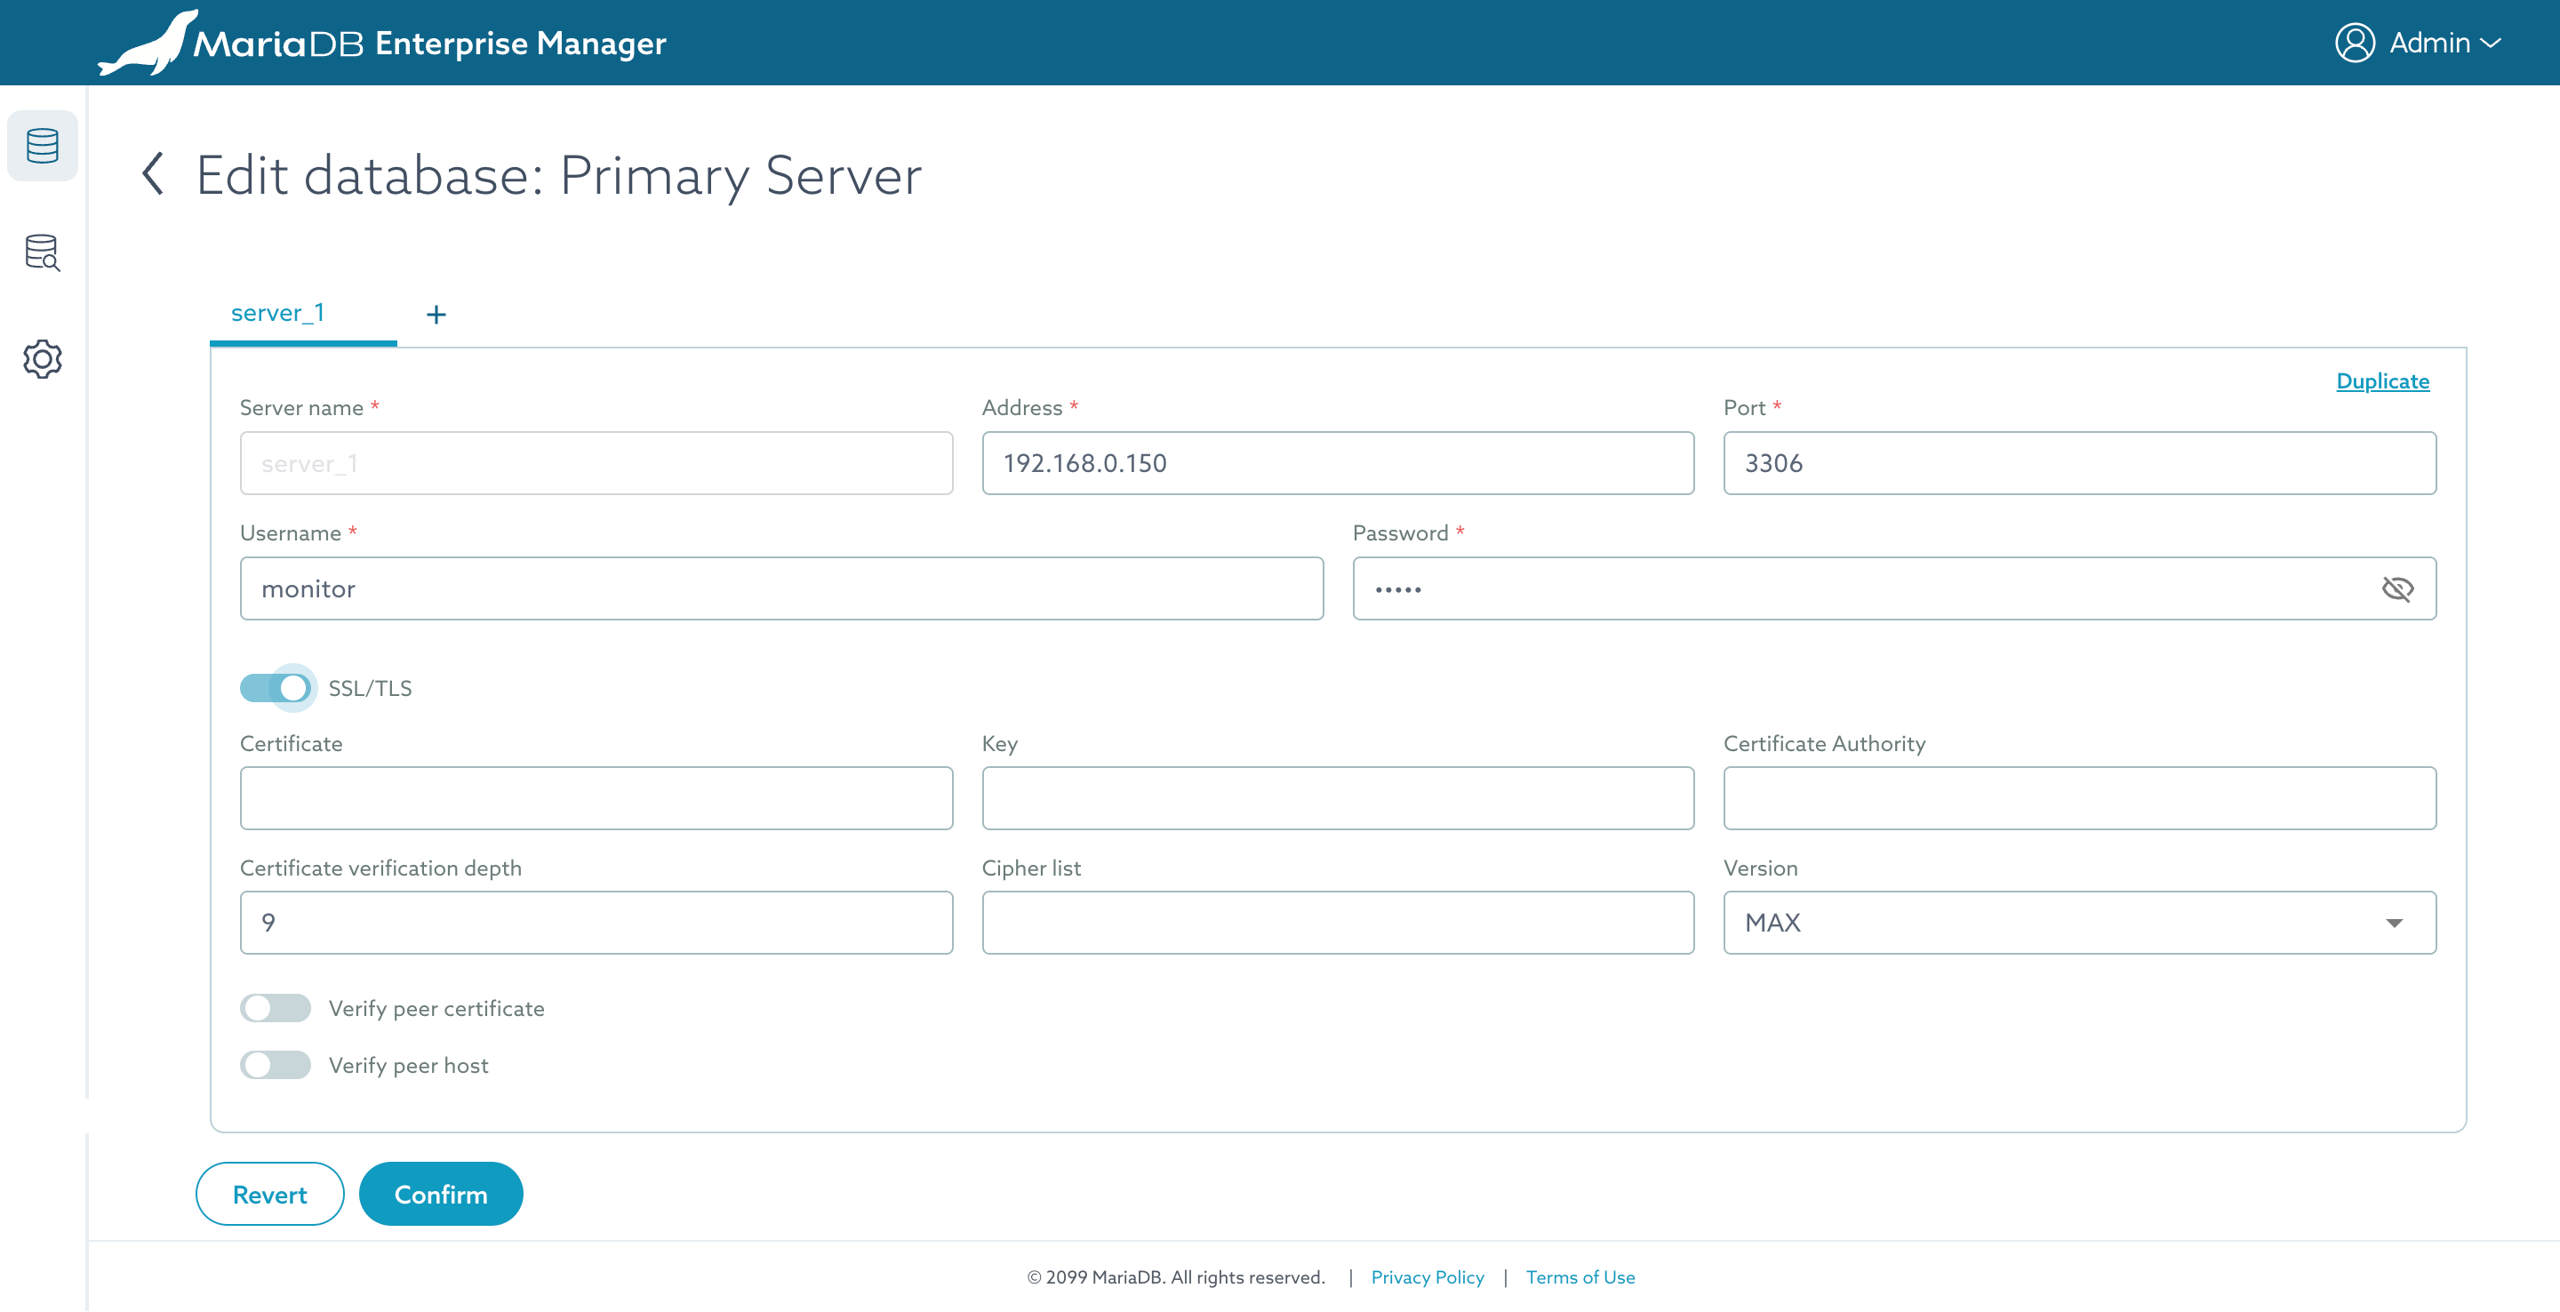Open the Privacy Policy link

pyautogui.click(x=1427, y=1277)
